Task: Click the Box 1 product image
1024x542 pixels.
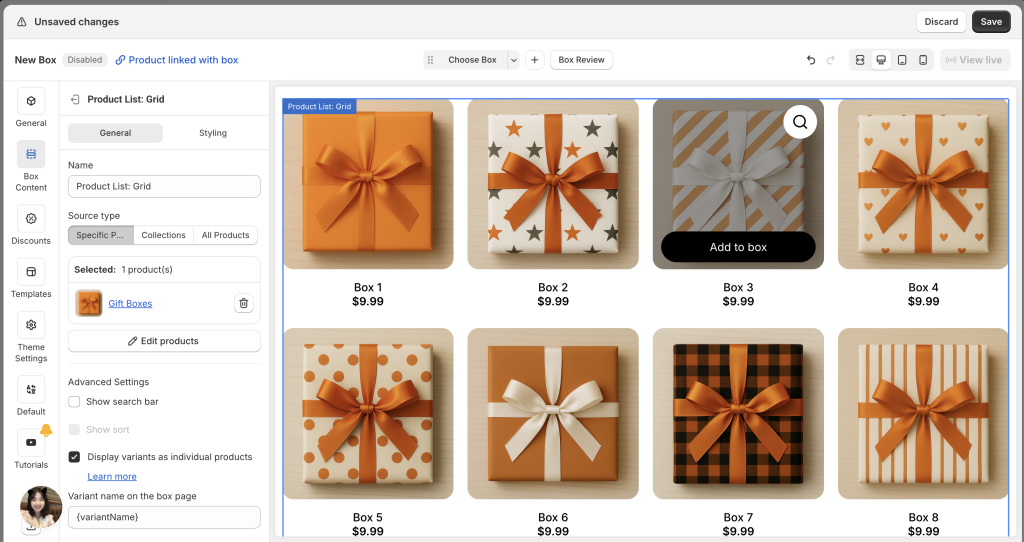Action: [368, 183]
